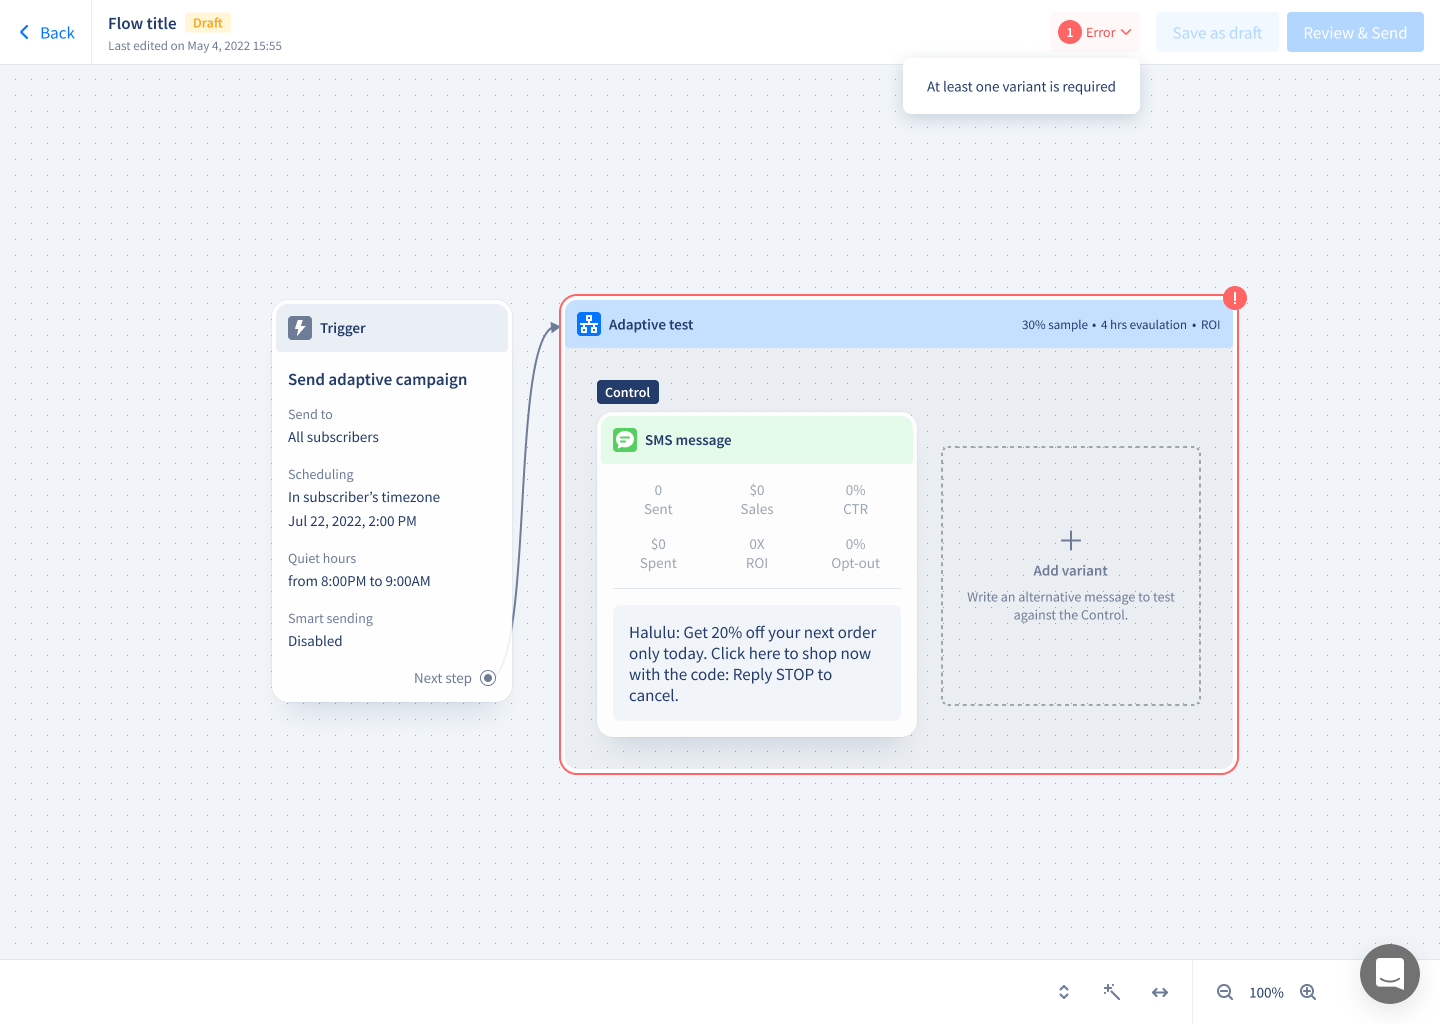This screenshot has height=1024, width=1440.
Task: Open the chat support widget
Action: point(1390,974)
